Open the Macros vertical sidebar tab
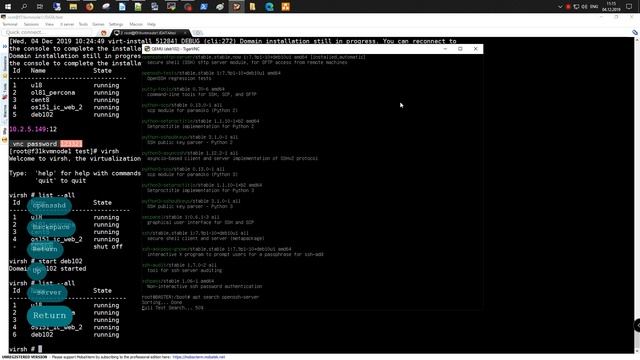Viewport: 640px width, 360px height. point(4,111)
